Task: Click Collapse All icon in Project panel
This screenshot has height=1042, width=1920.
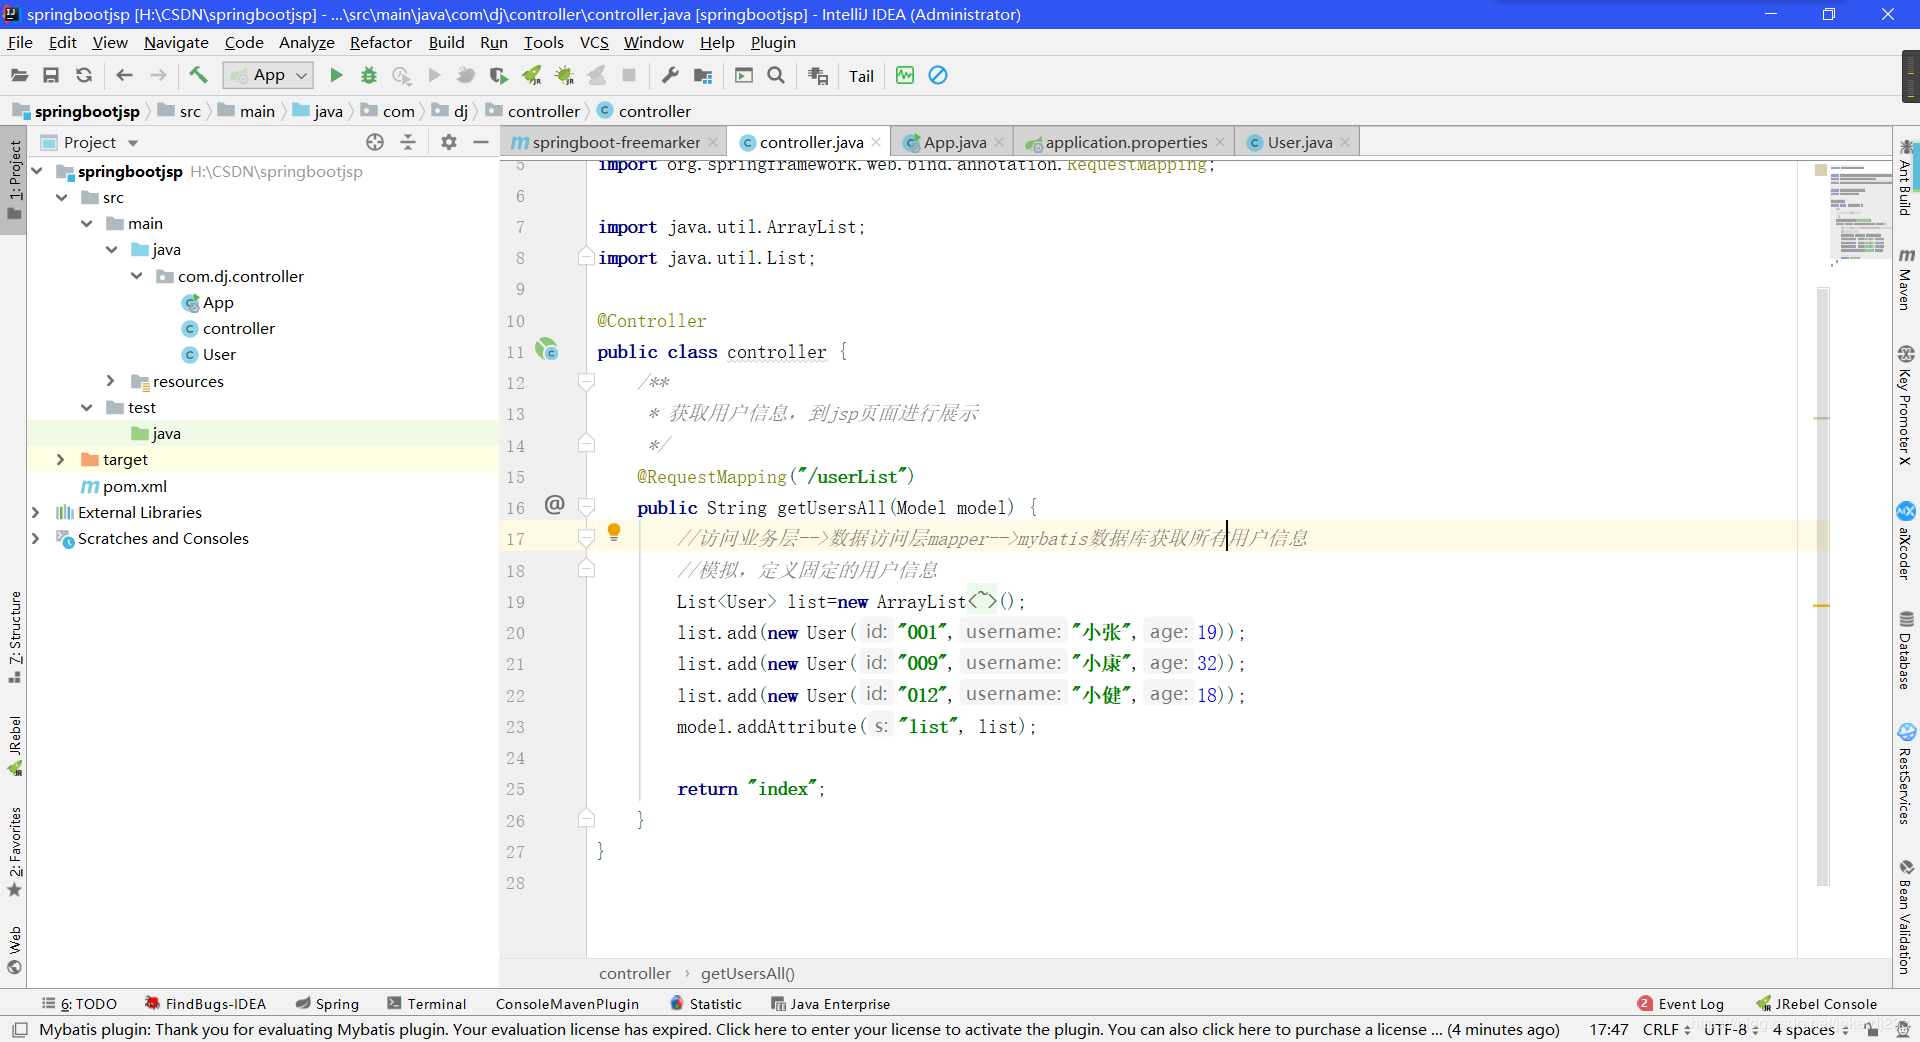Action: point(408,142)
